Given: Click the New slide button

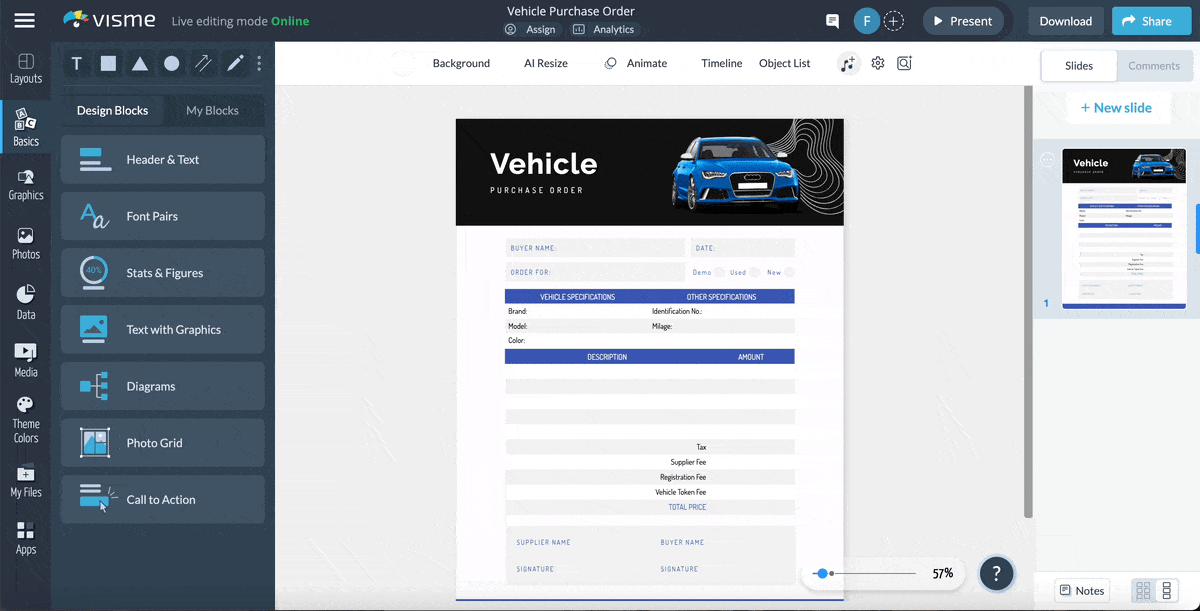Looking at the screenshot, I should point(1118,107).
